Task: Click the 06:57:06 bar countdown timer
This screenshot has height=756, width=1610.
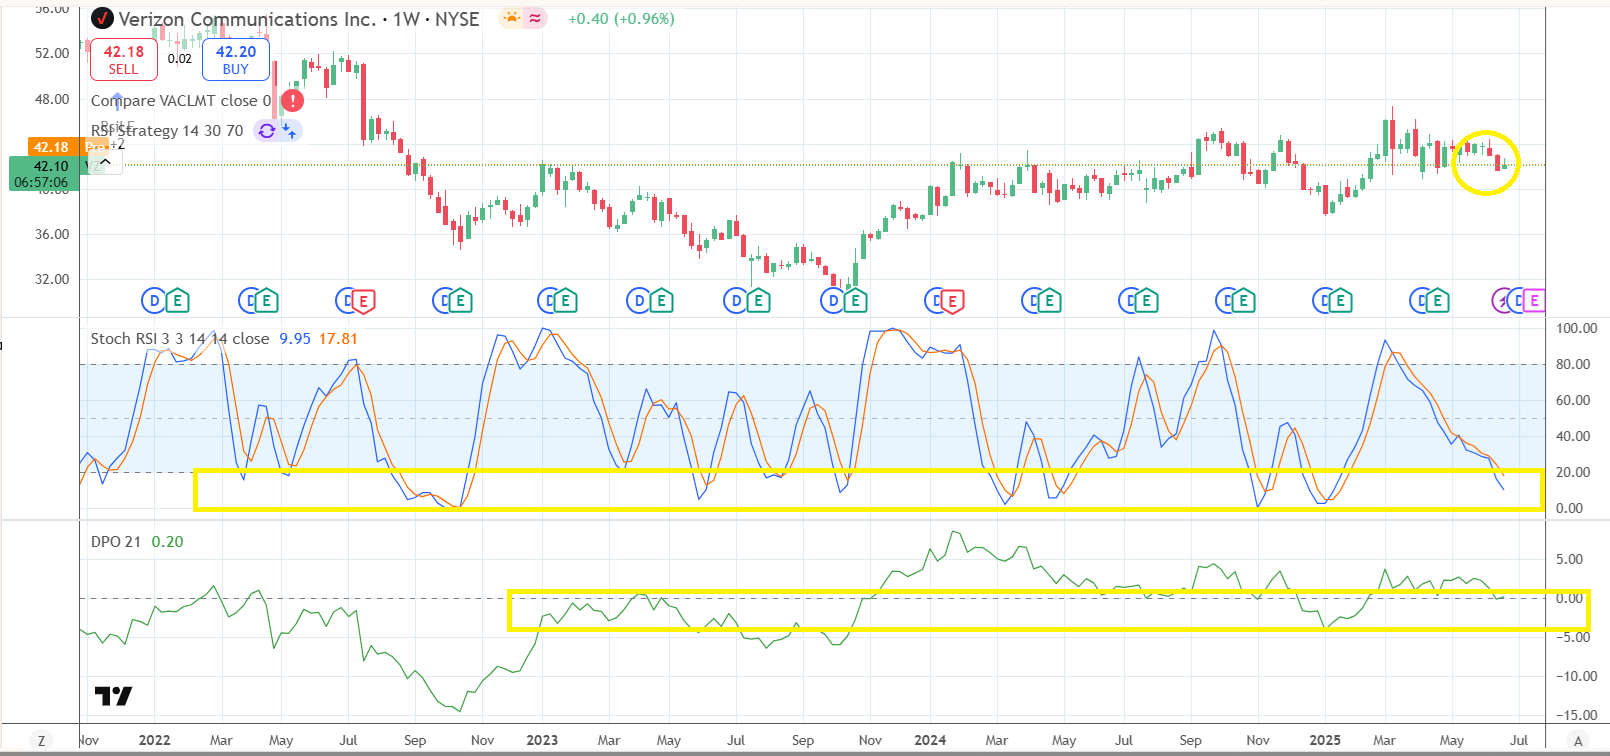Action: (41, 182)
